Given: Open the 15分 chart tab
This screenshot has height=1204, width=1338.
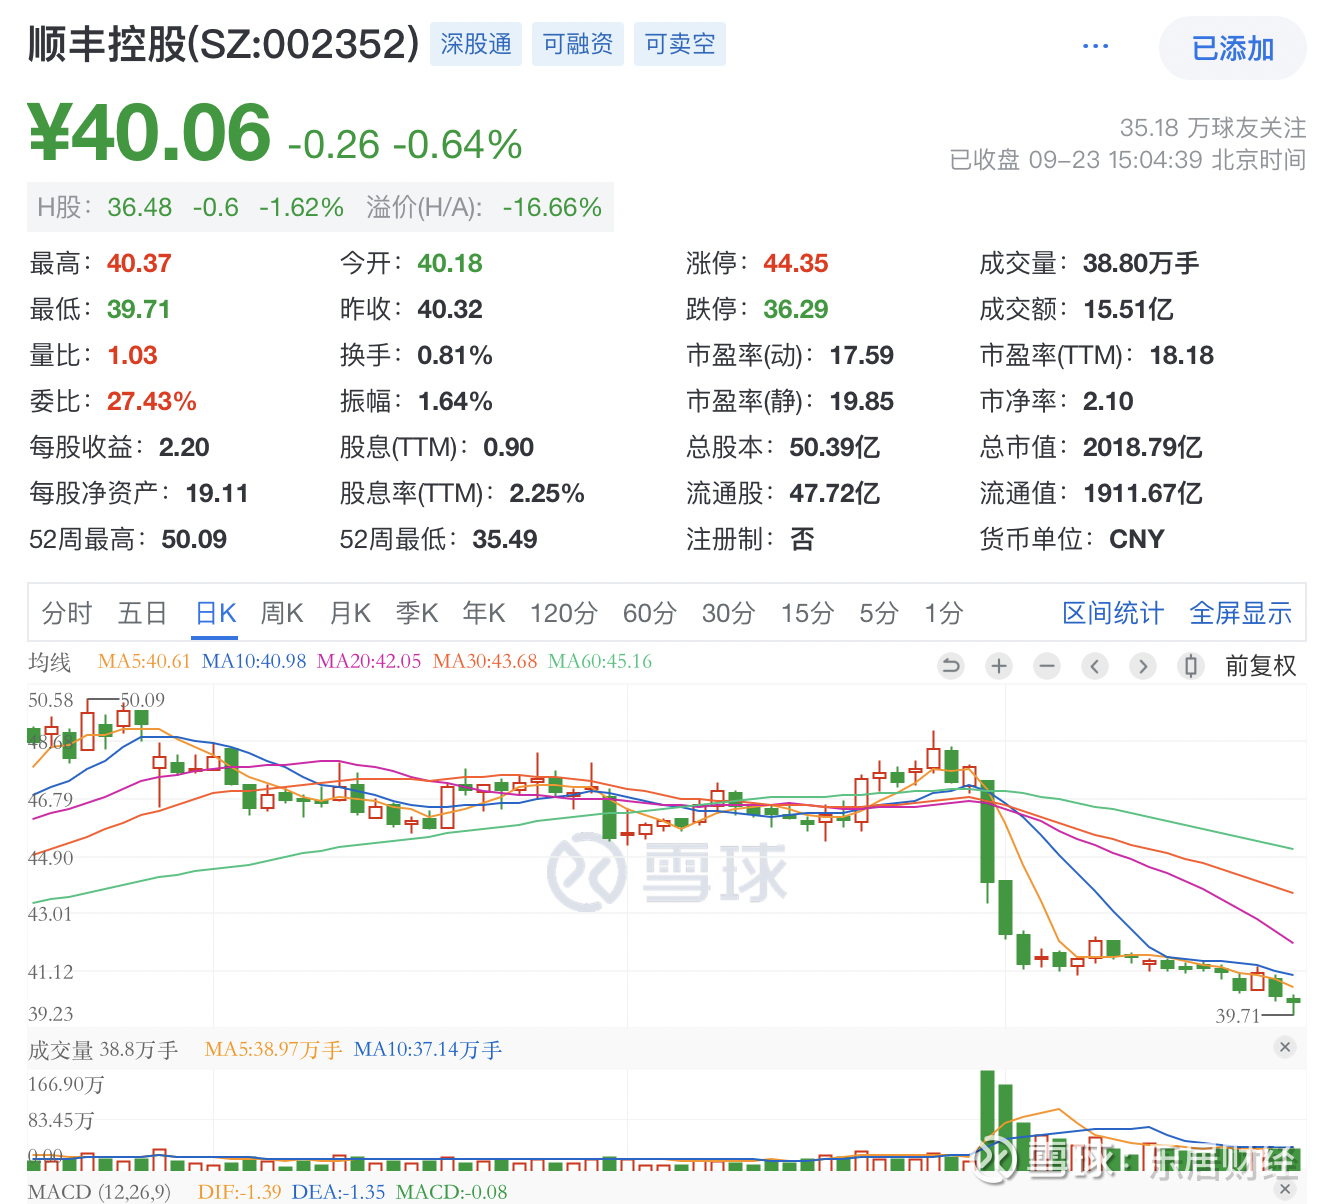Looking at the screenshot, I should tap(807, 613).
